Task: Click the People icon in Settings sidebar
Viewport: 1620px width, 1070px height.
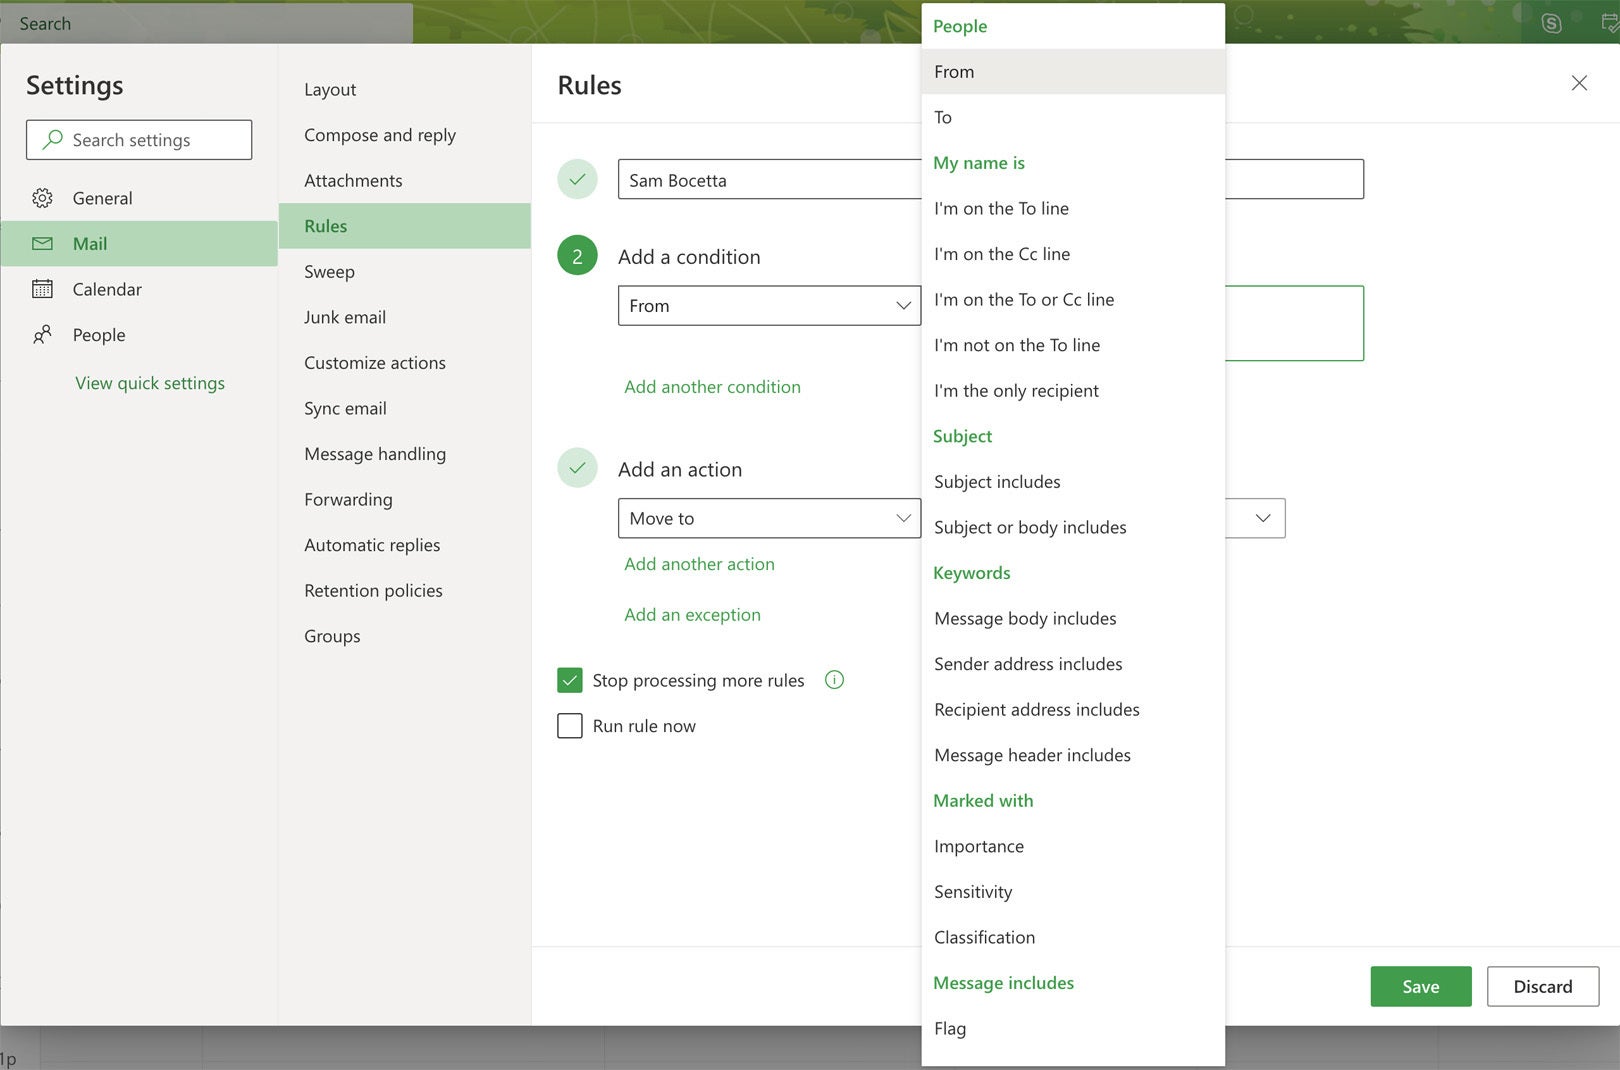Action: point(42,335)
